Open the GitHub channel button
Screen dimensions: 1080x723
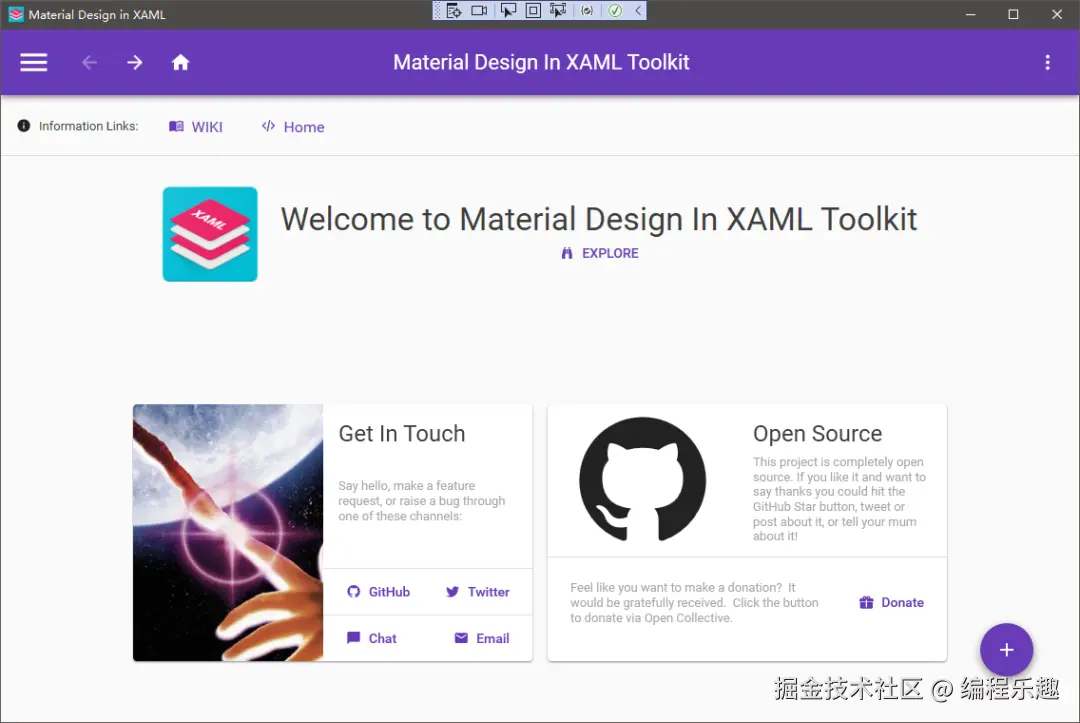point(378,592)
